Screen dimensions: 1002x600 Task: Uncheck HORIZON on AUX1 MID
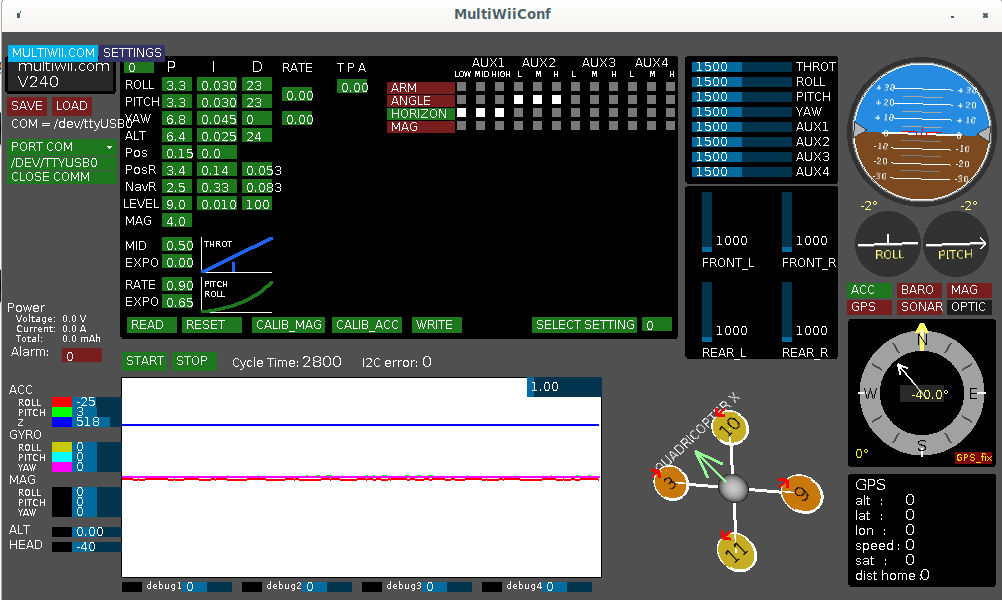[481, 113]
